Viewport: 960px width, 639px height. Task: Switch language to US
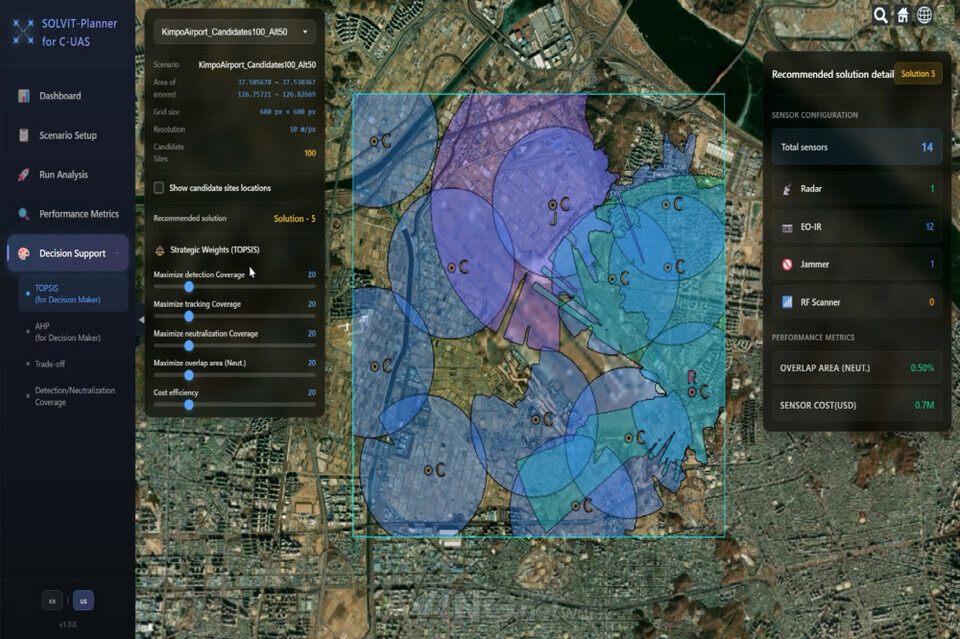click(x=83, y=601)
